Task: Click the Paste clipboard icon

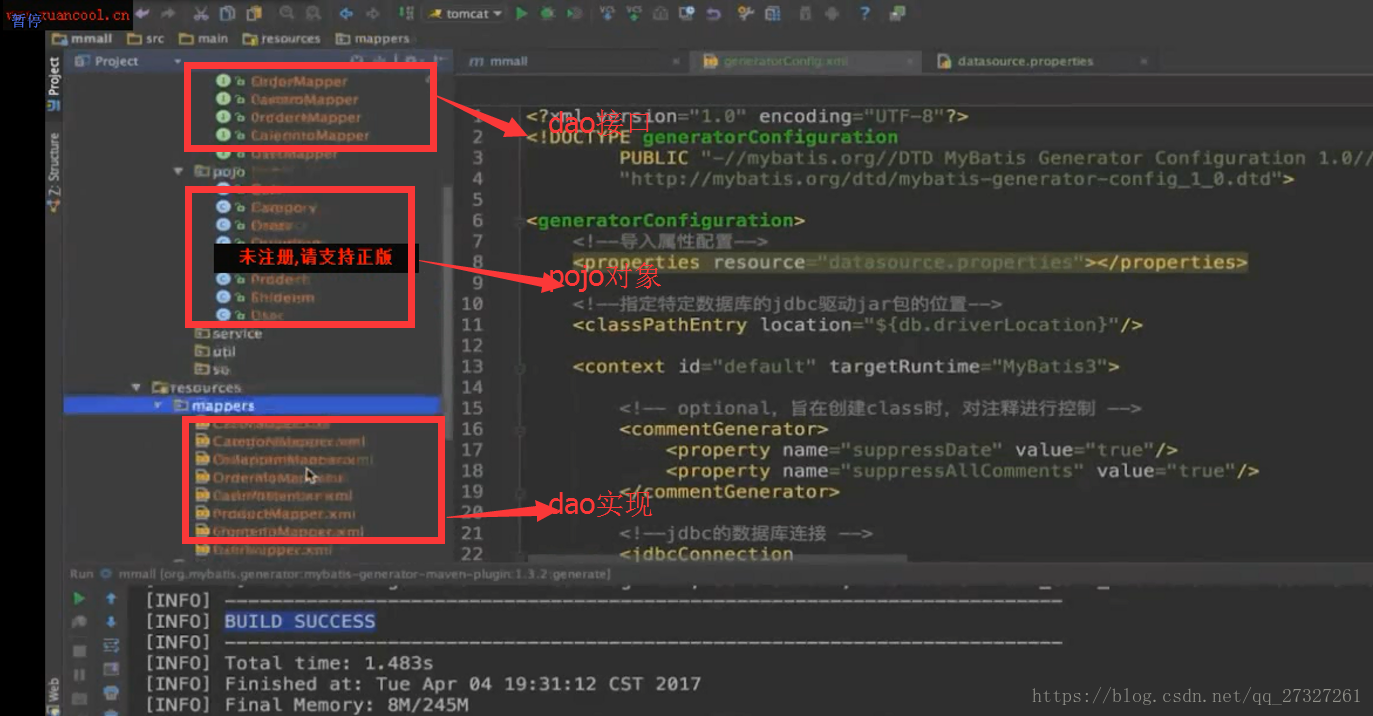Action: pos(254,14)
